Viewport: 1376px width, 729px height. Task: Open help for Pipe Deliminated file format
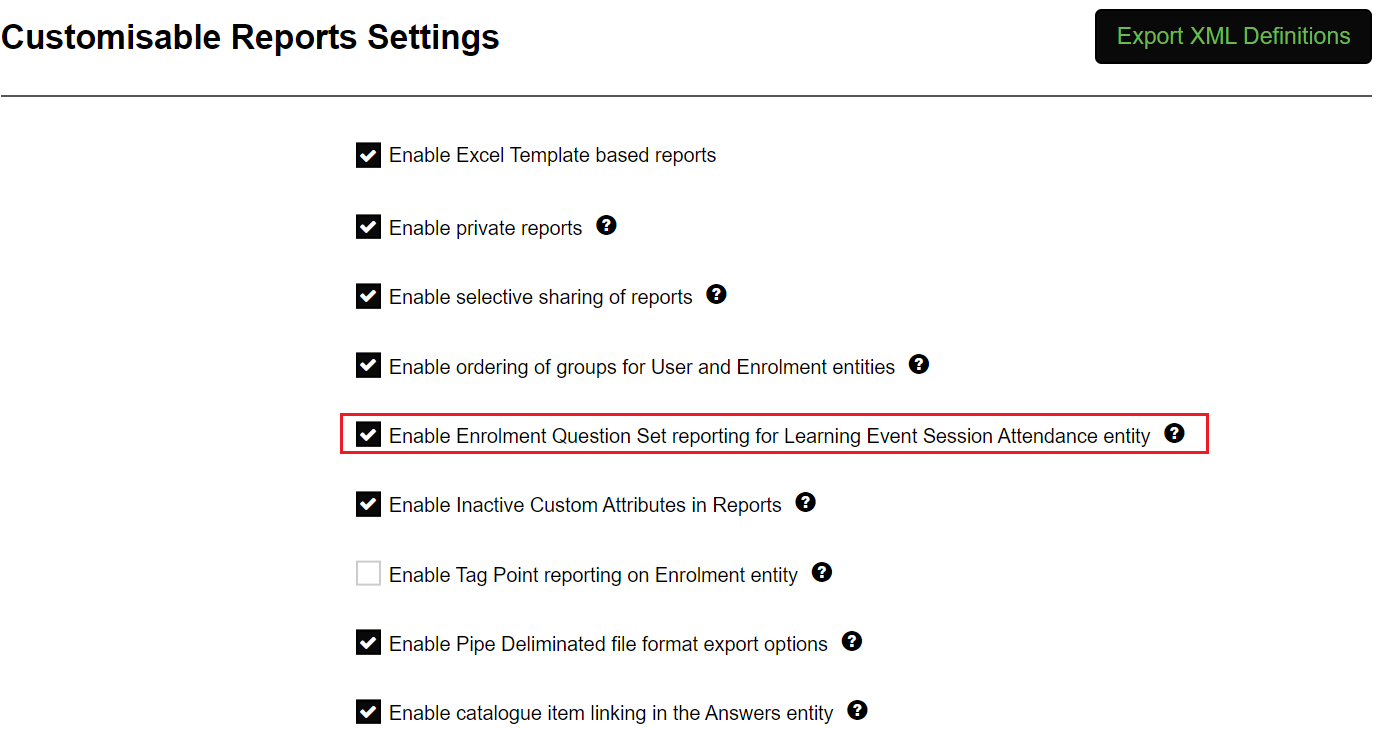pos(852,641)
